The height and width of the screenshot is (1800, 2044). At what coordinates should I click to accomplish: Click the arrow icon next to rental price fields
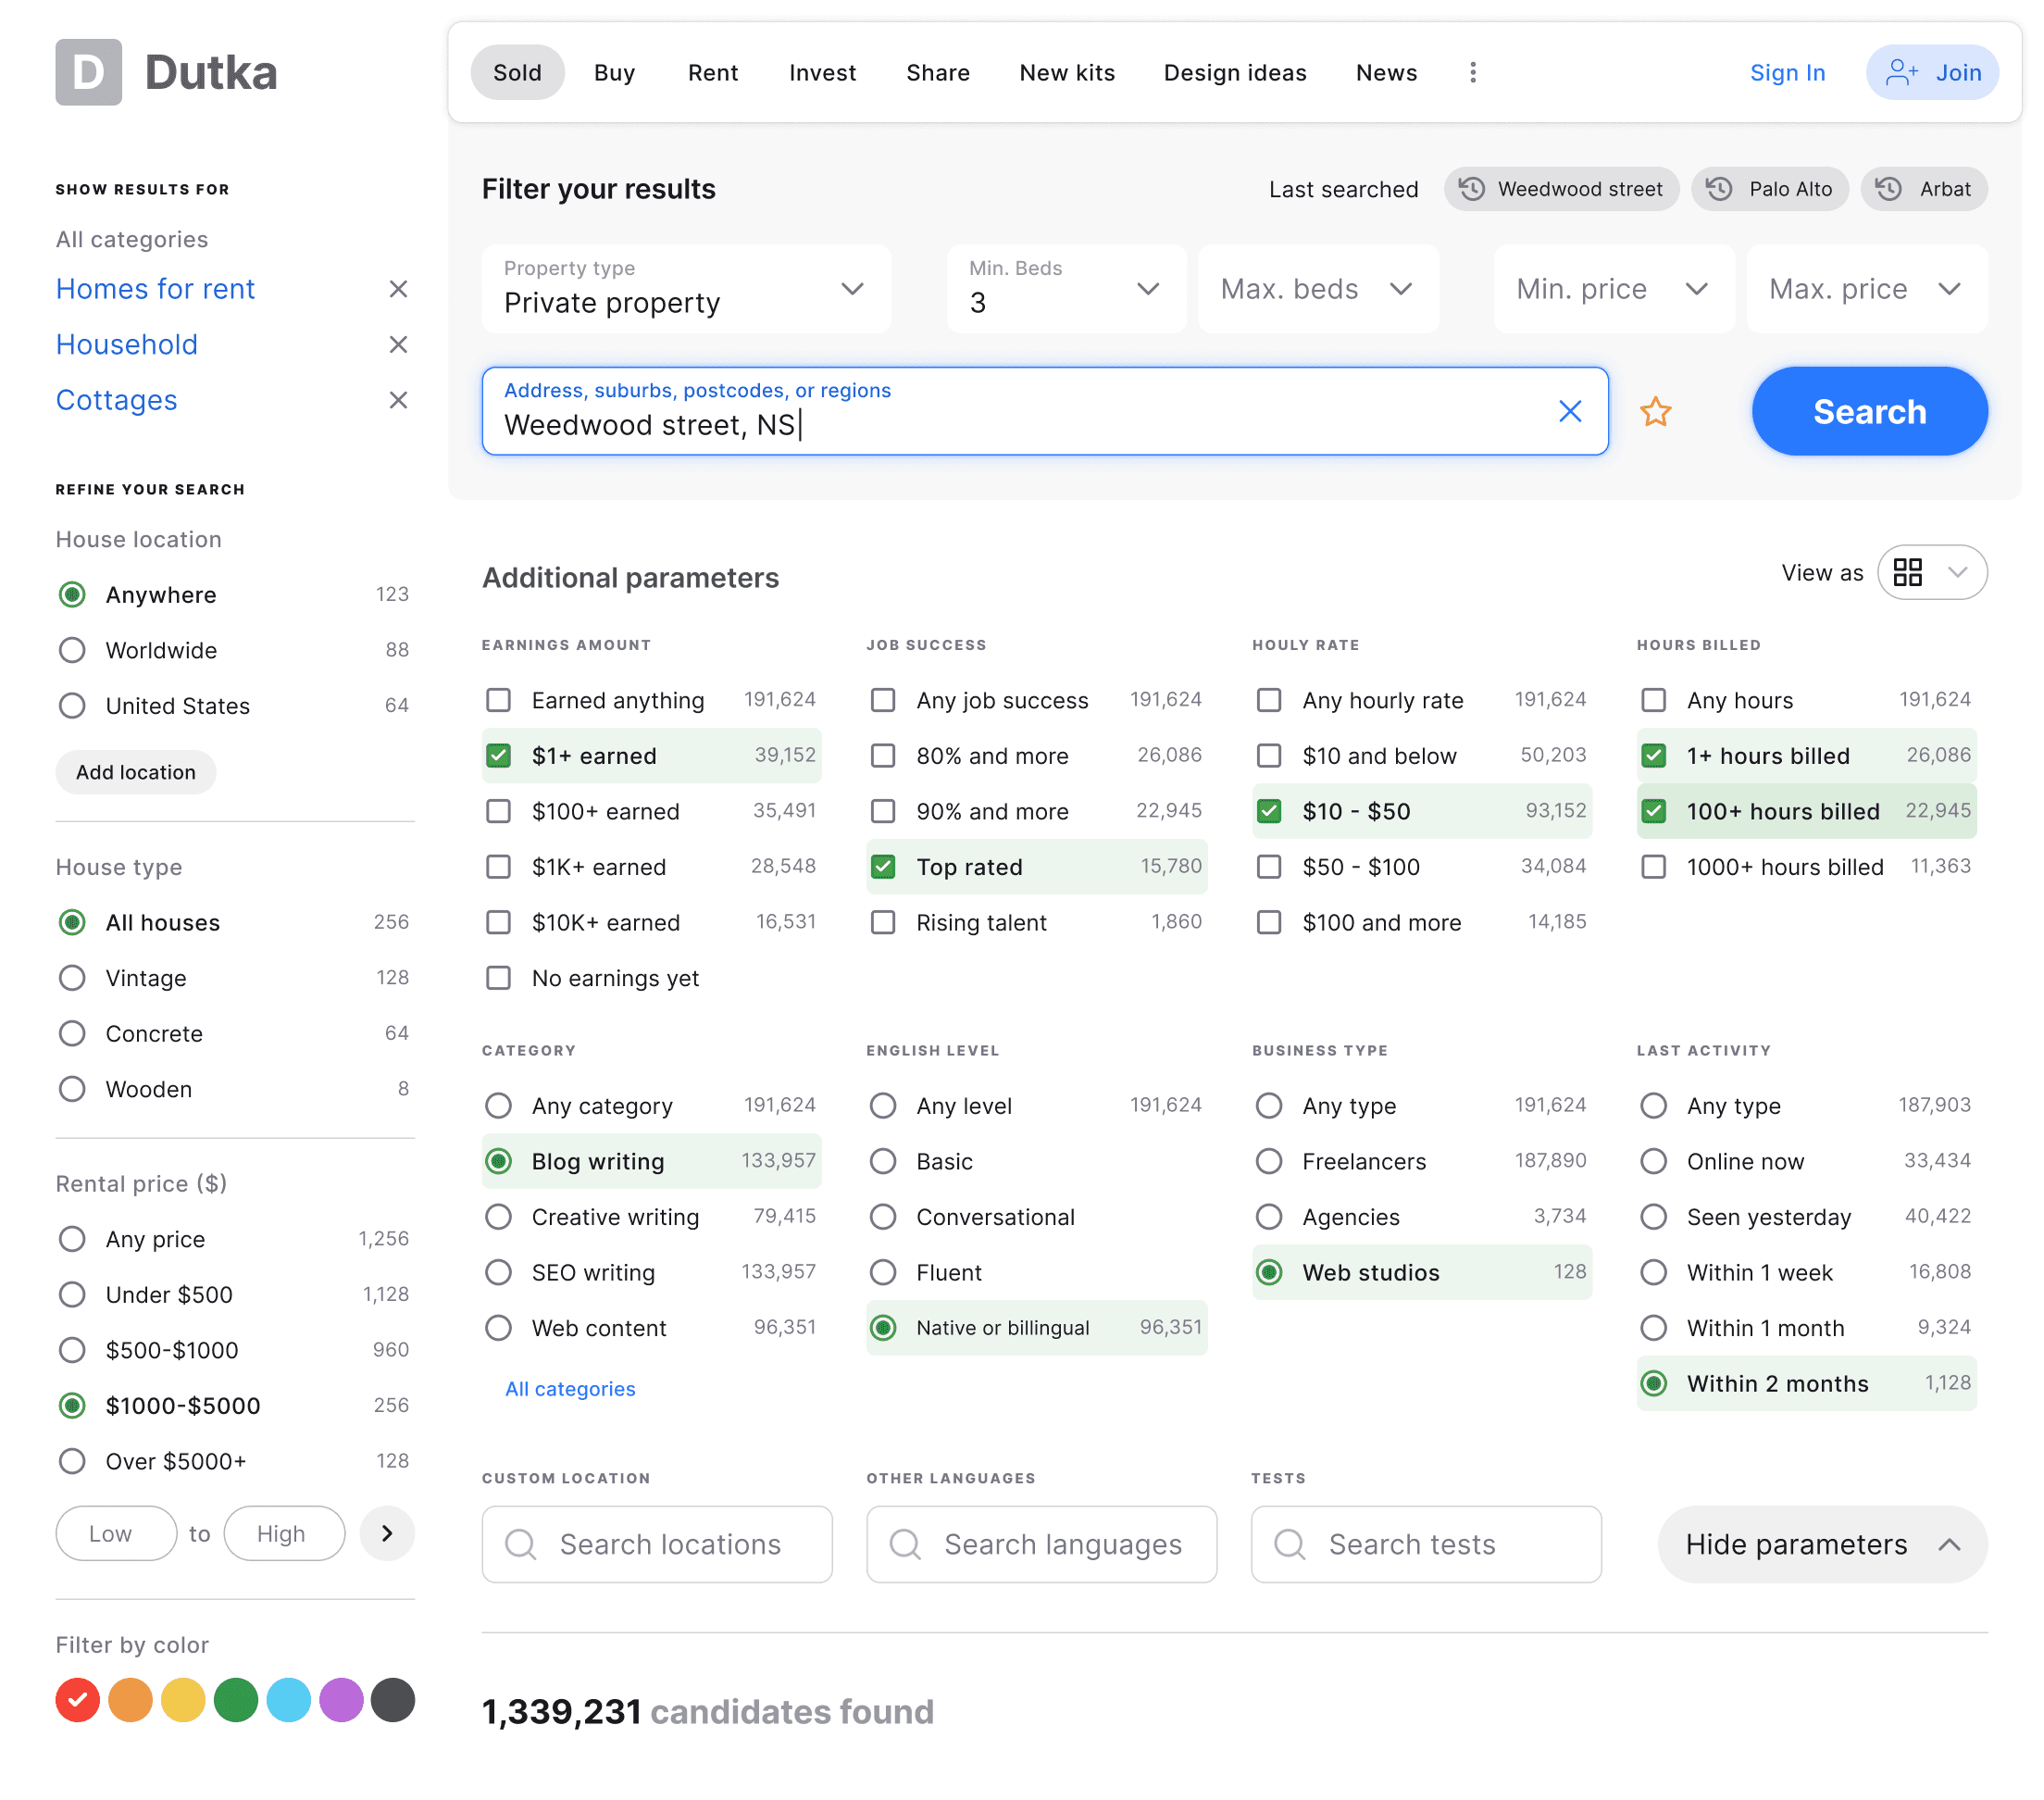tap(388, 1533)
